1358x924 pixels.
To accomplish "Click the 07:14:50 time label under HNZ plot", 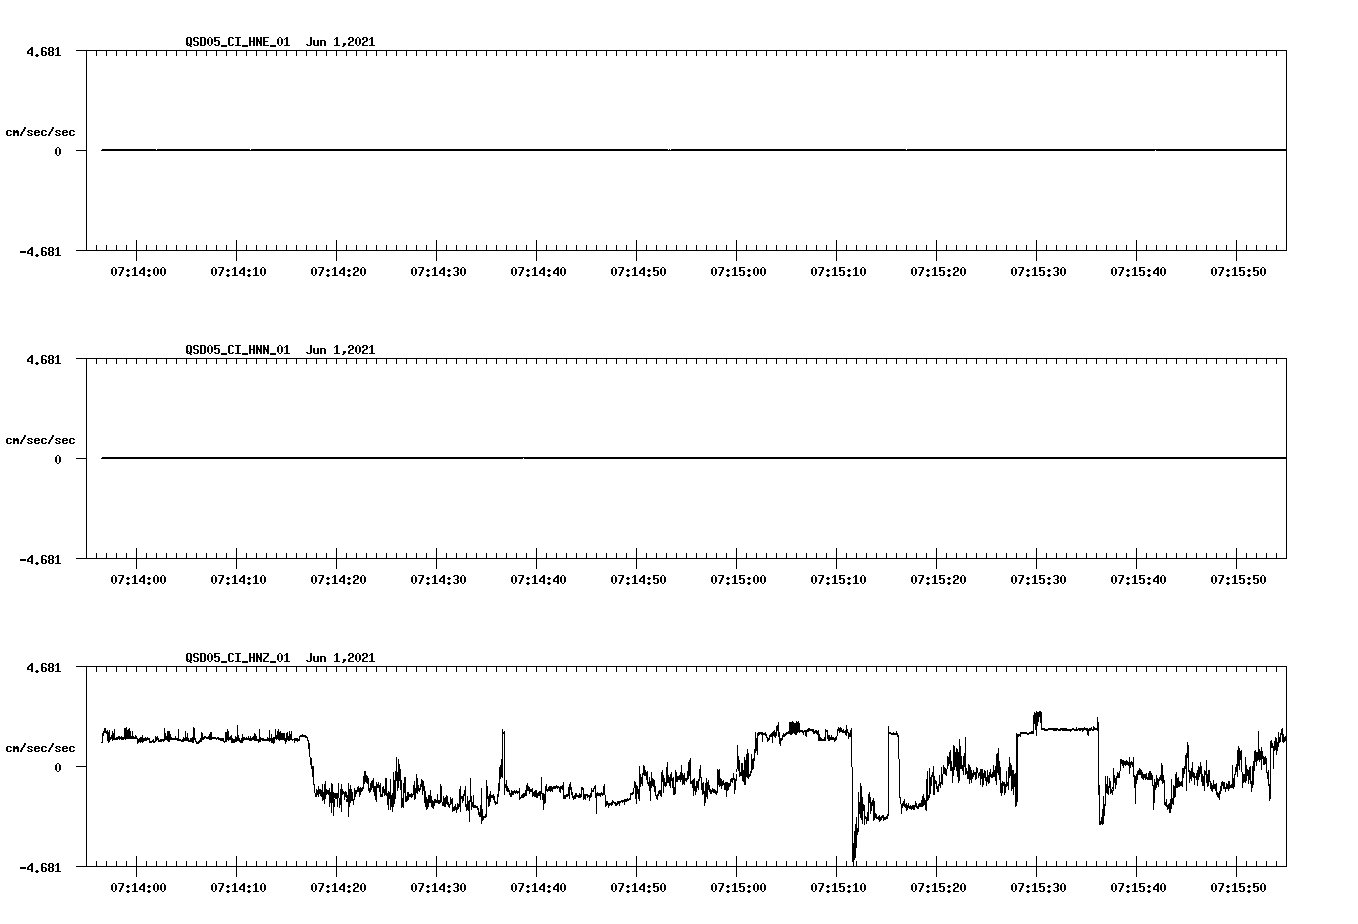I will coord(638,887).
